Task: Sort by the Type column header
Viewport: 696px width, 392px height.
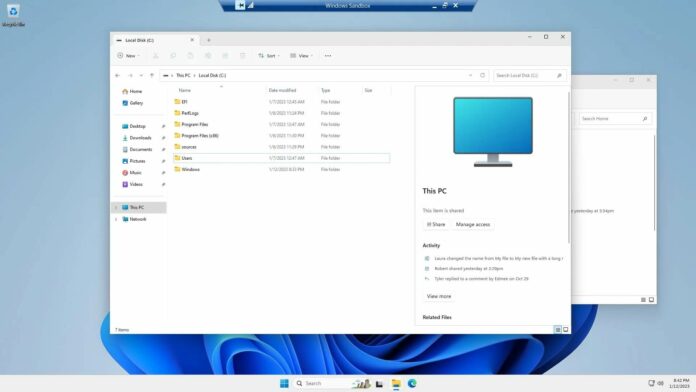Action: pos(326,91)
